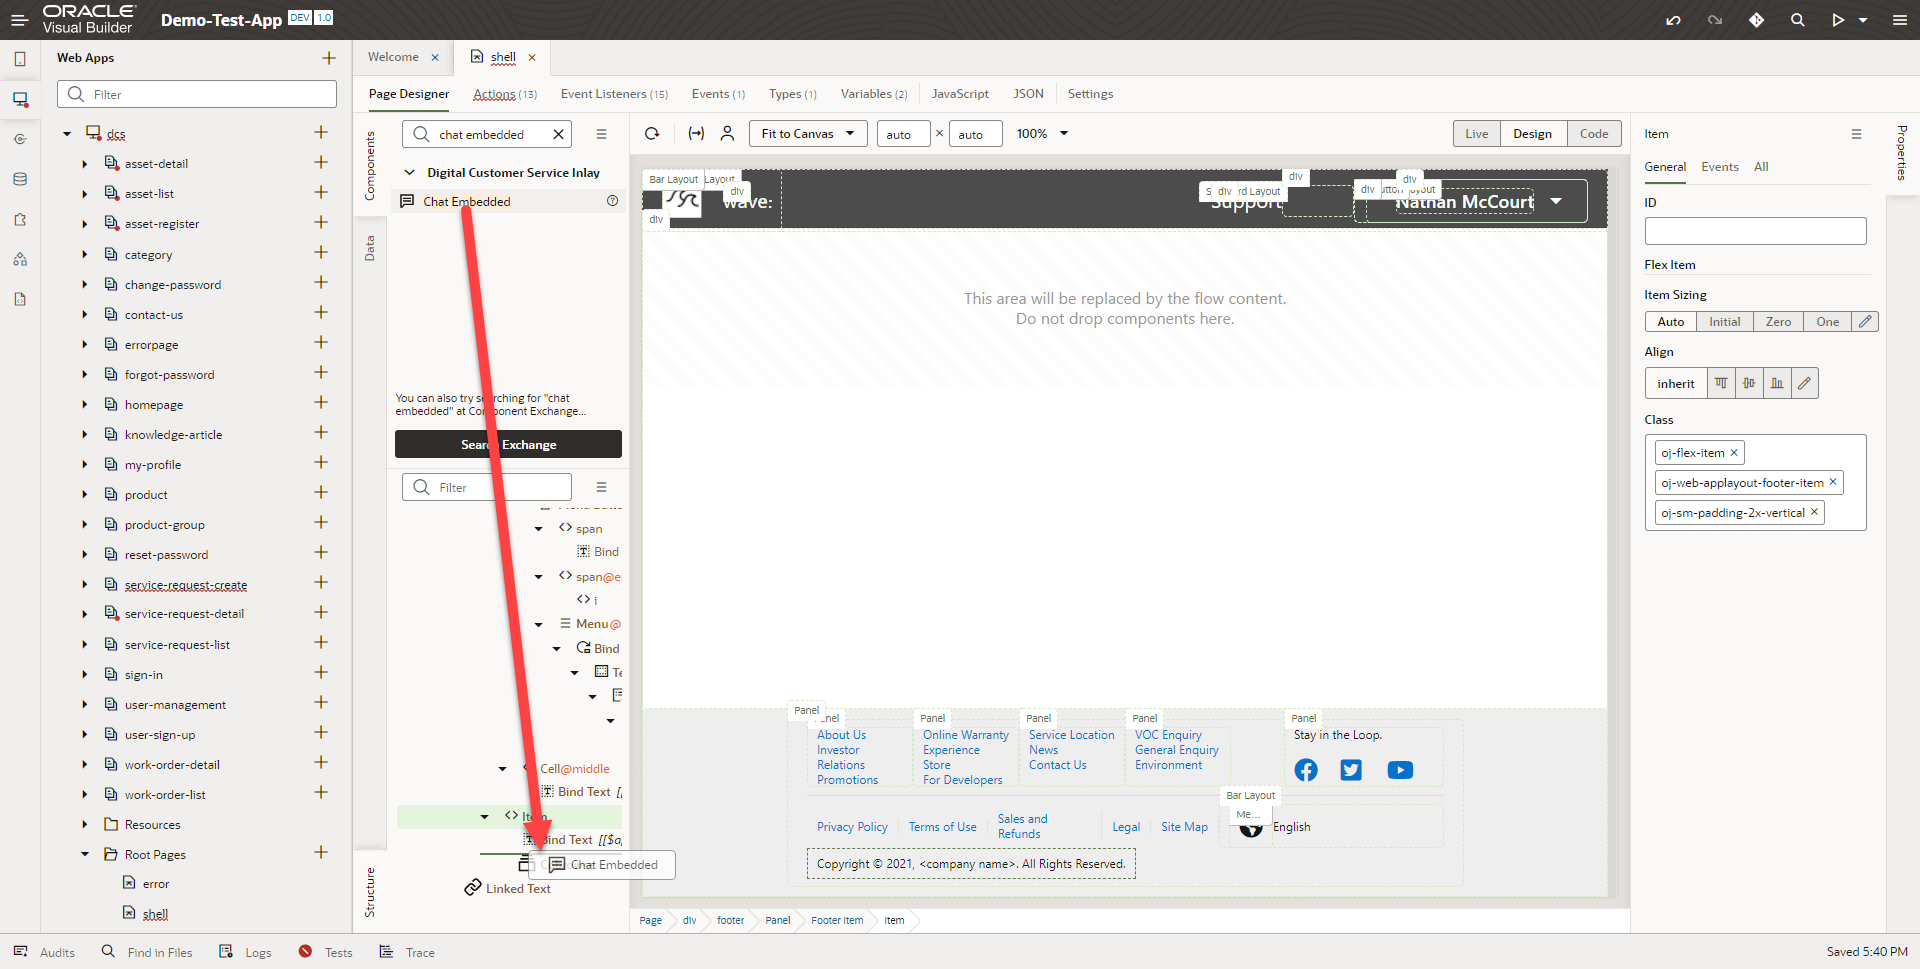Viewport: 1920px width, 969px height.
Task: Open the header options menu icon
Action: 1900,20
